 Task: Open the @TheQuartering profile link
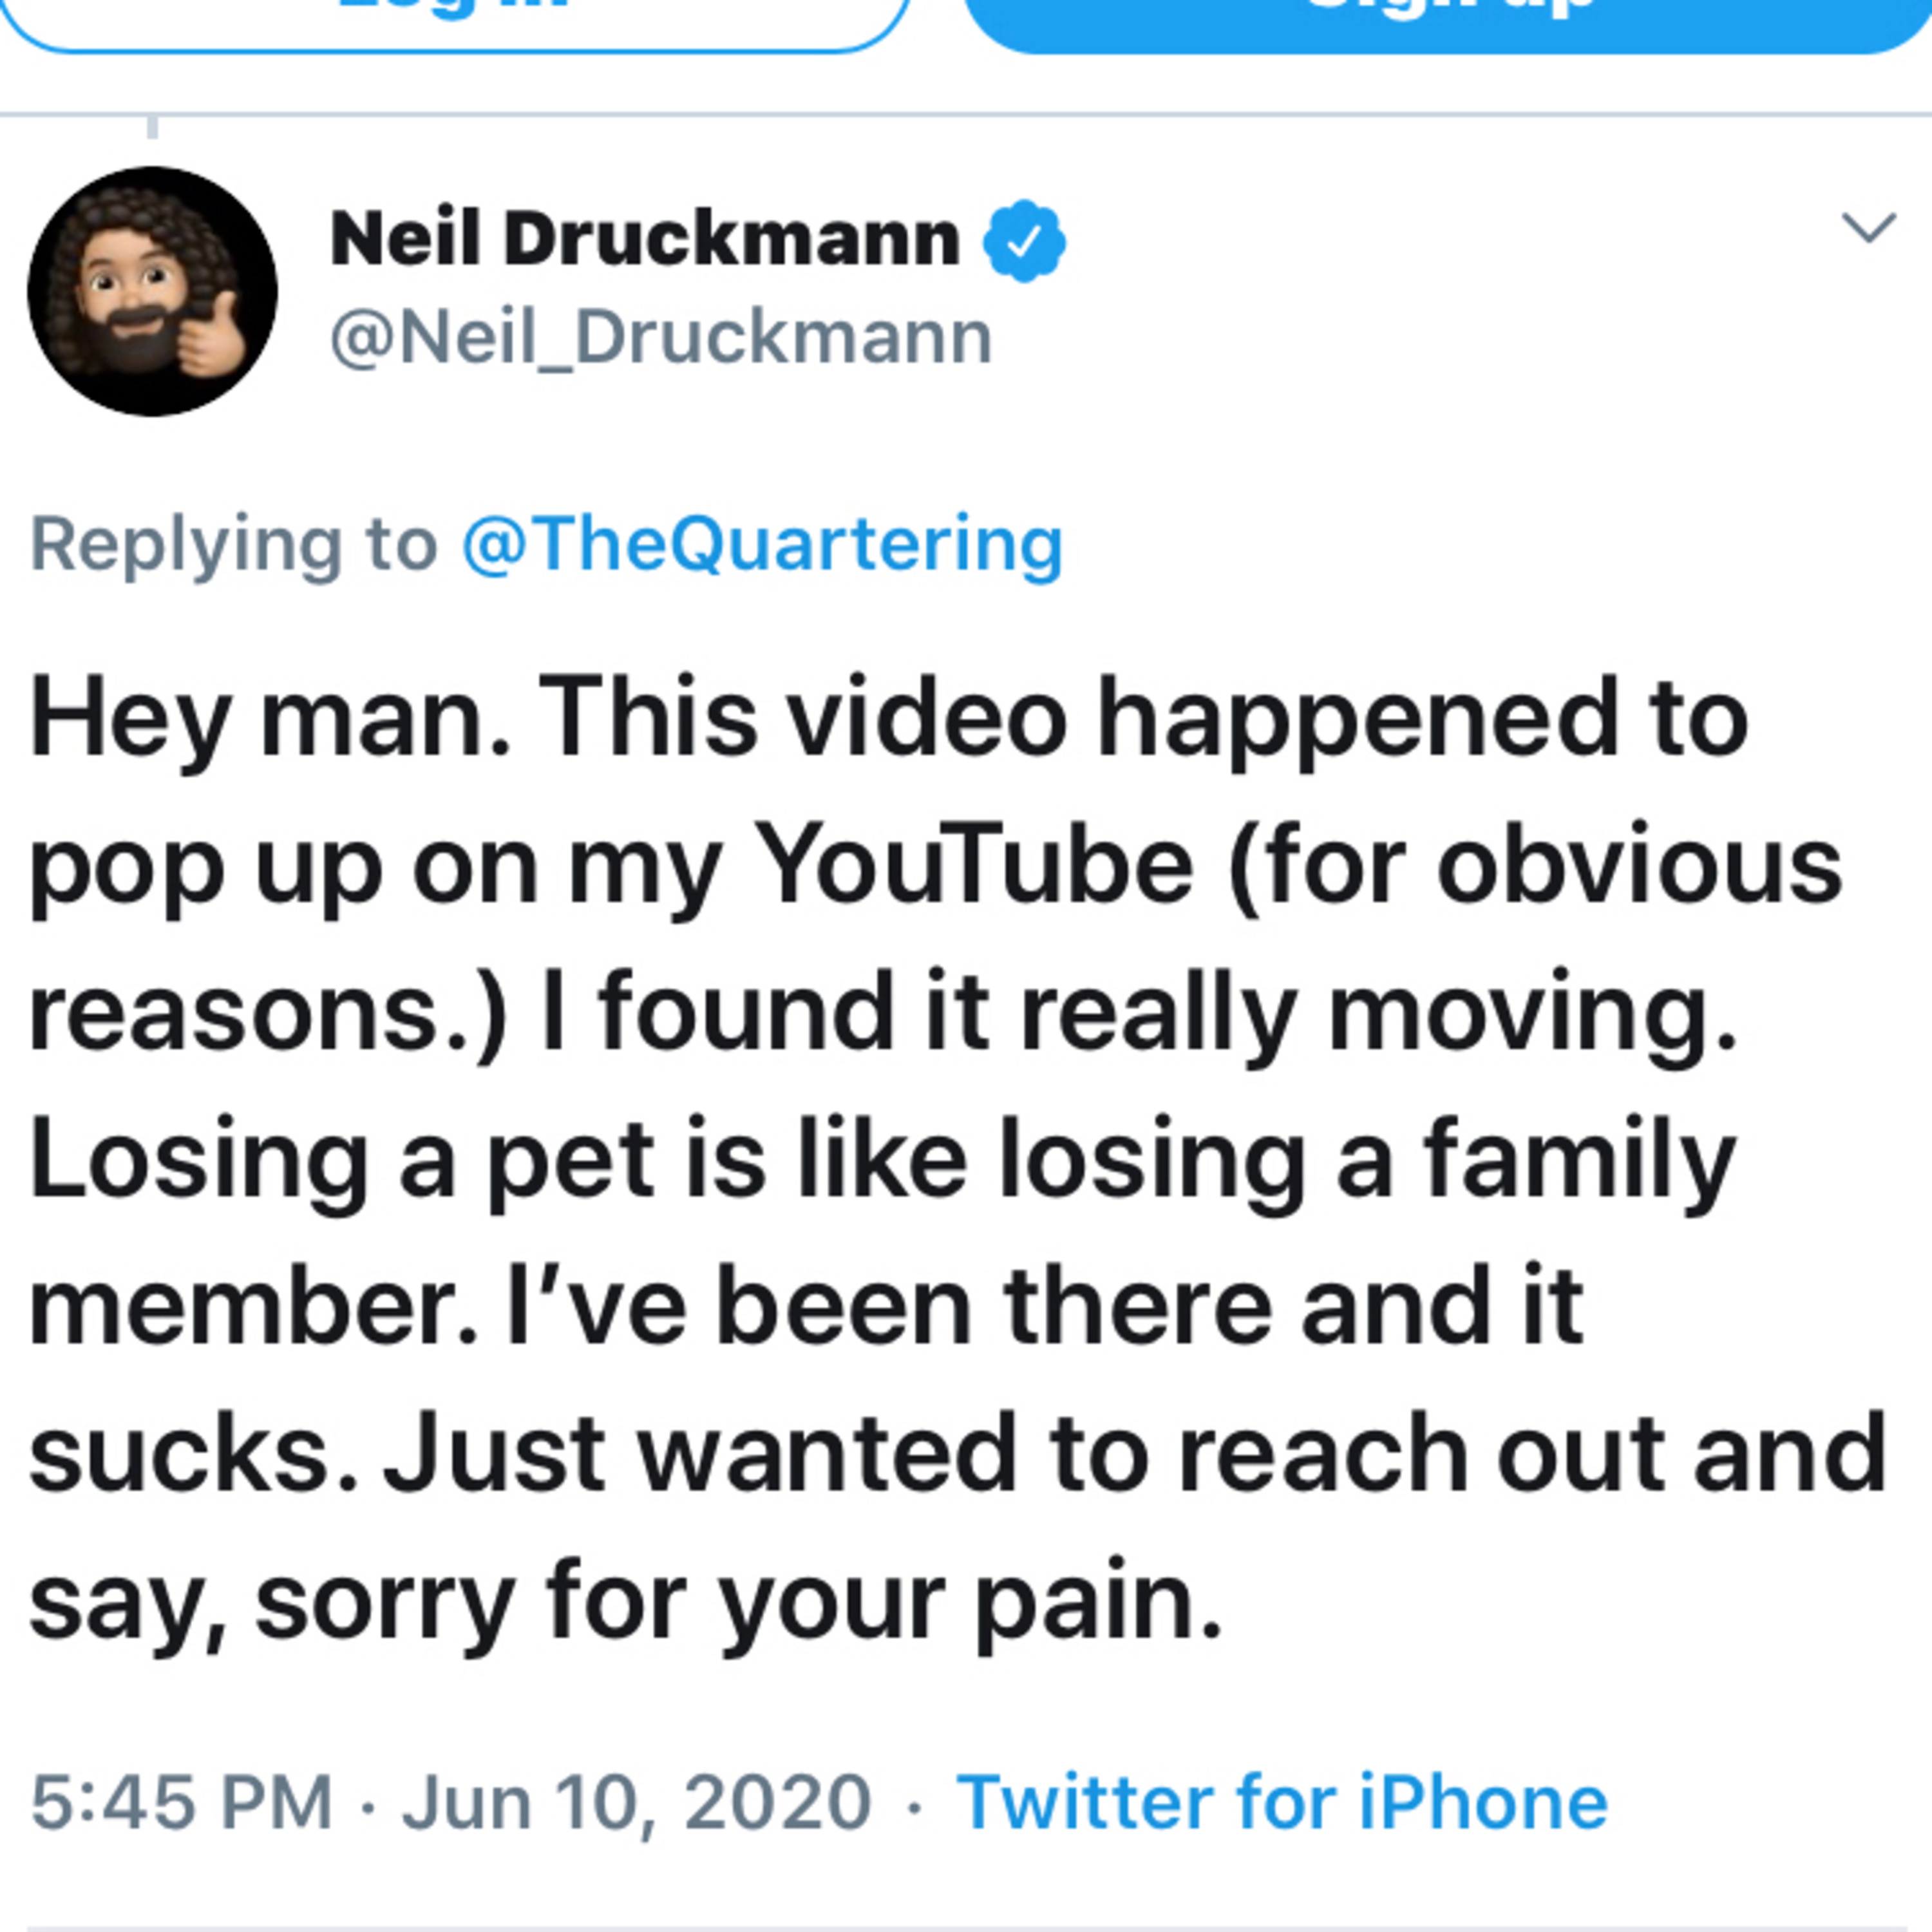pyautogui.click(x=762, y=545)
